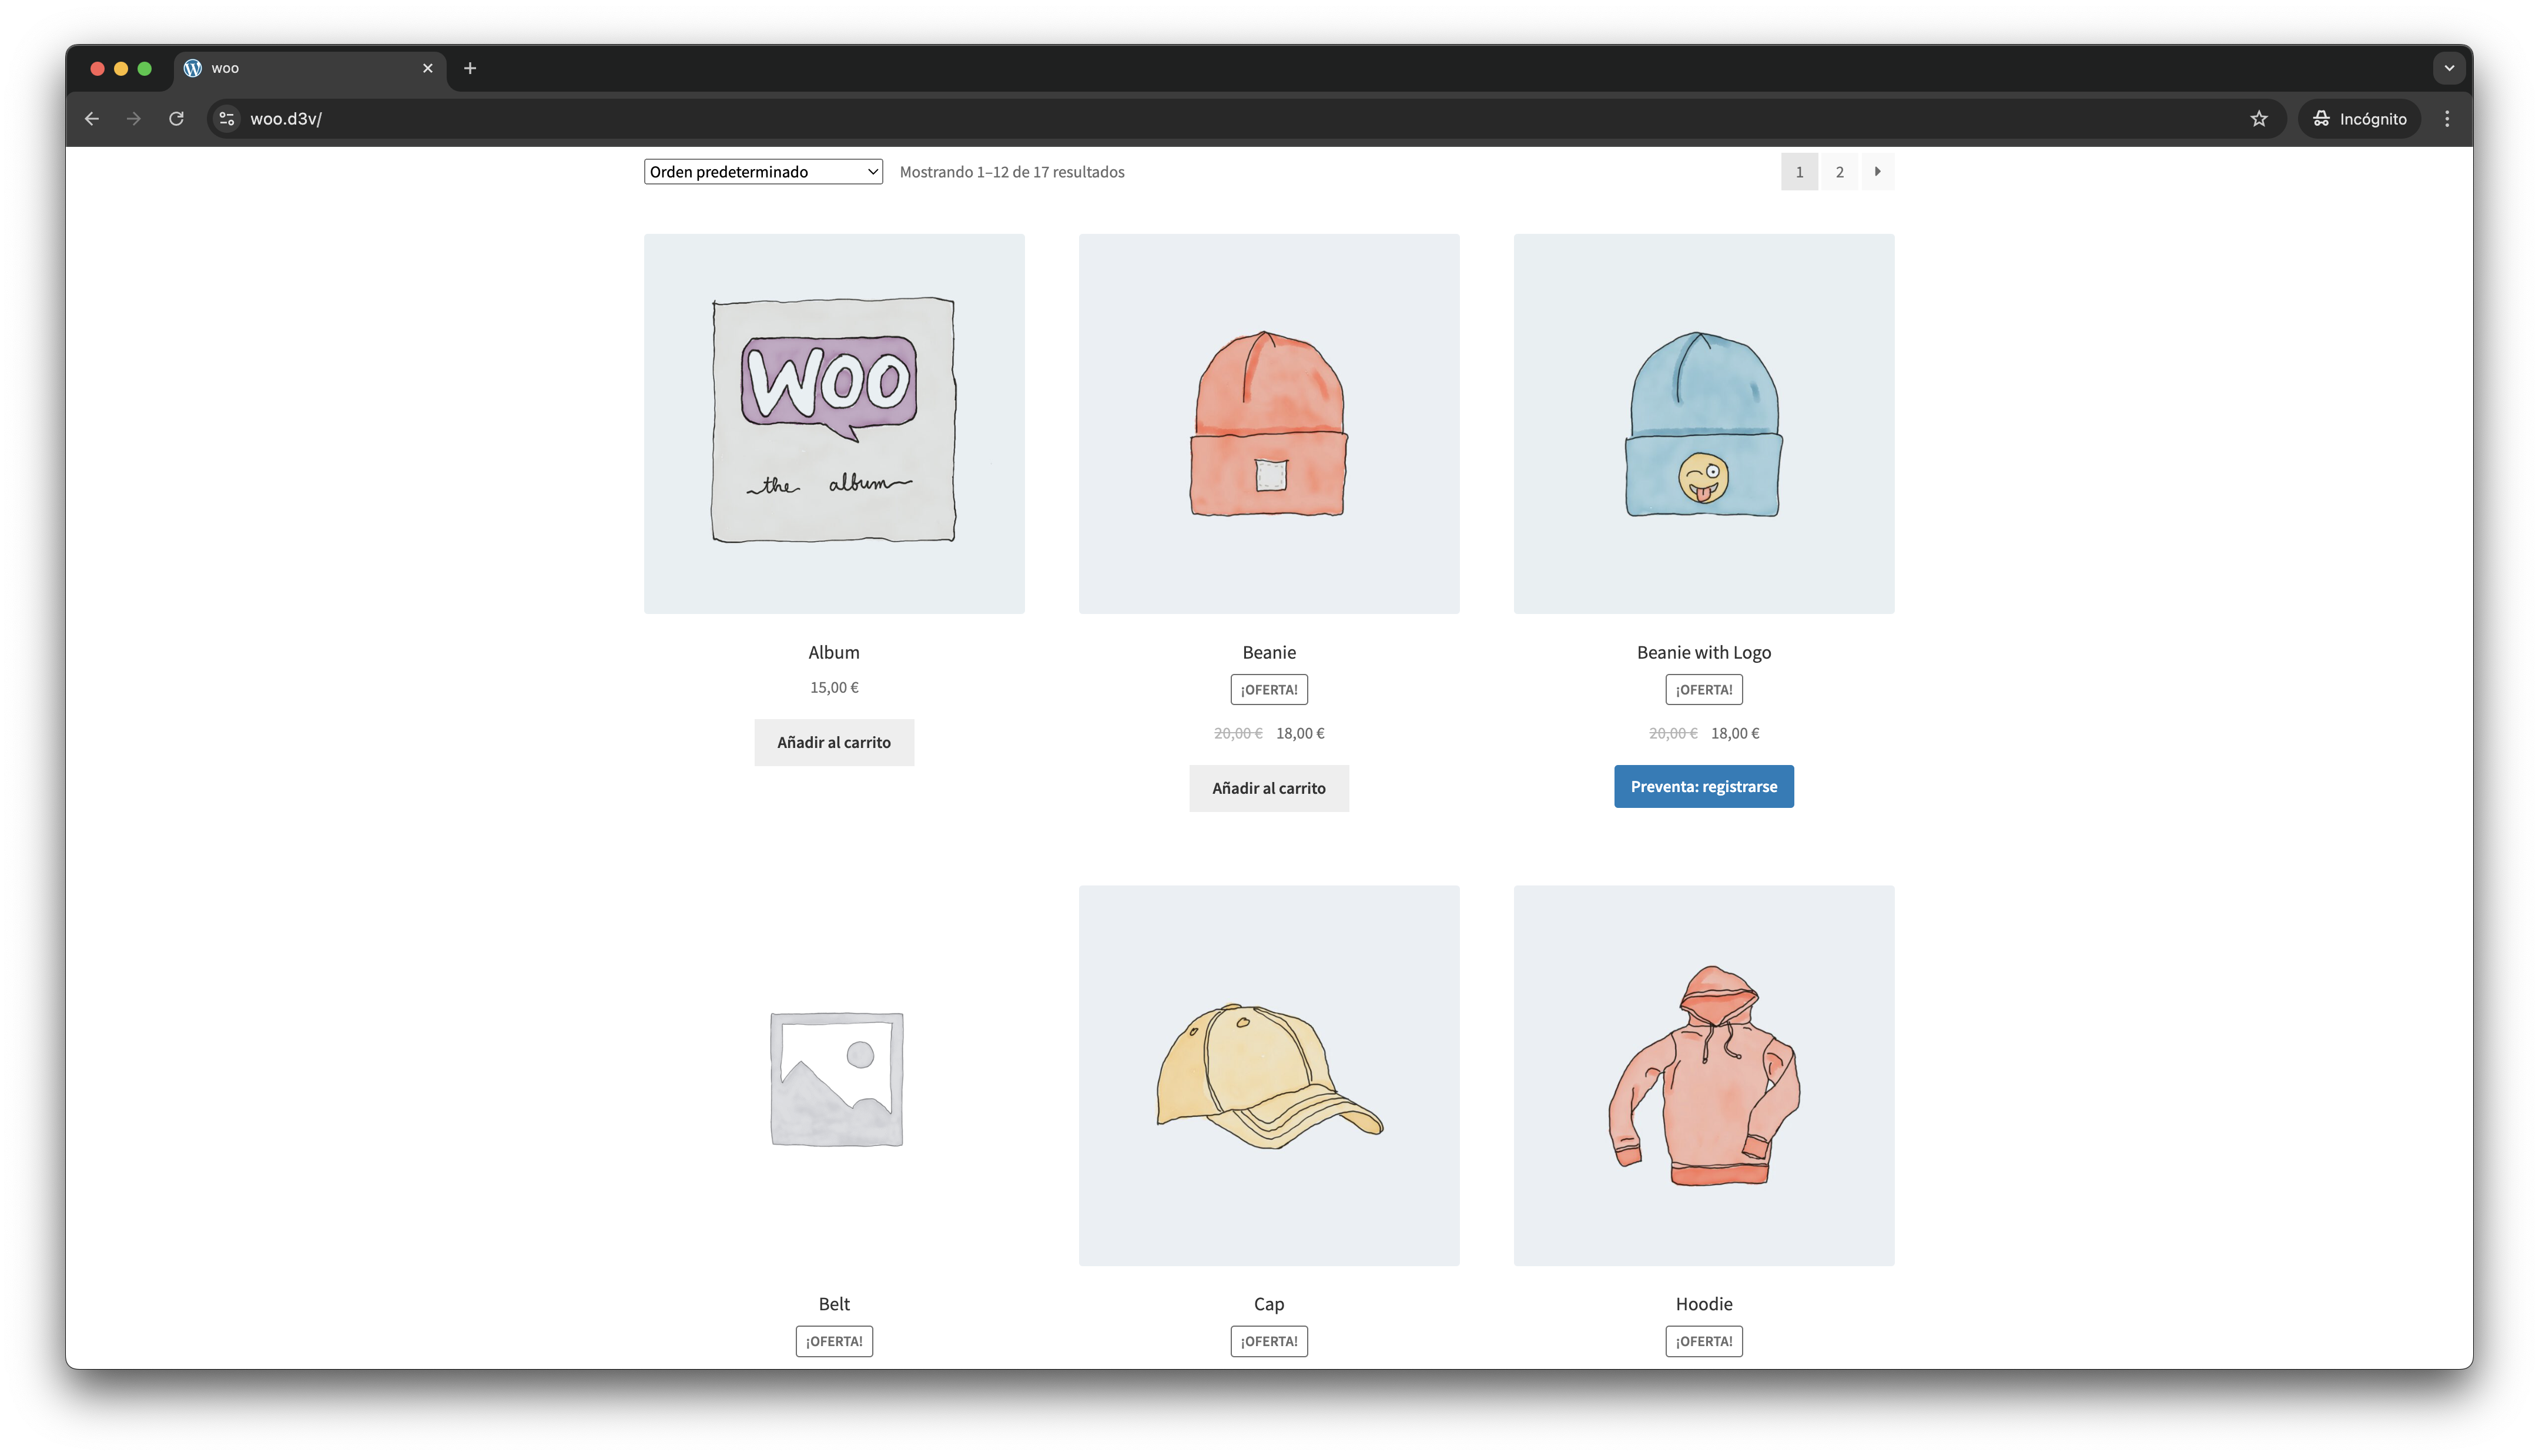The width and height of the screenshot is (2539, 1456).
Task: Click the address bar URL field
Action: 1200,119
